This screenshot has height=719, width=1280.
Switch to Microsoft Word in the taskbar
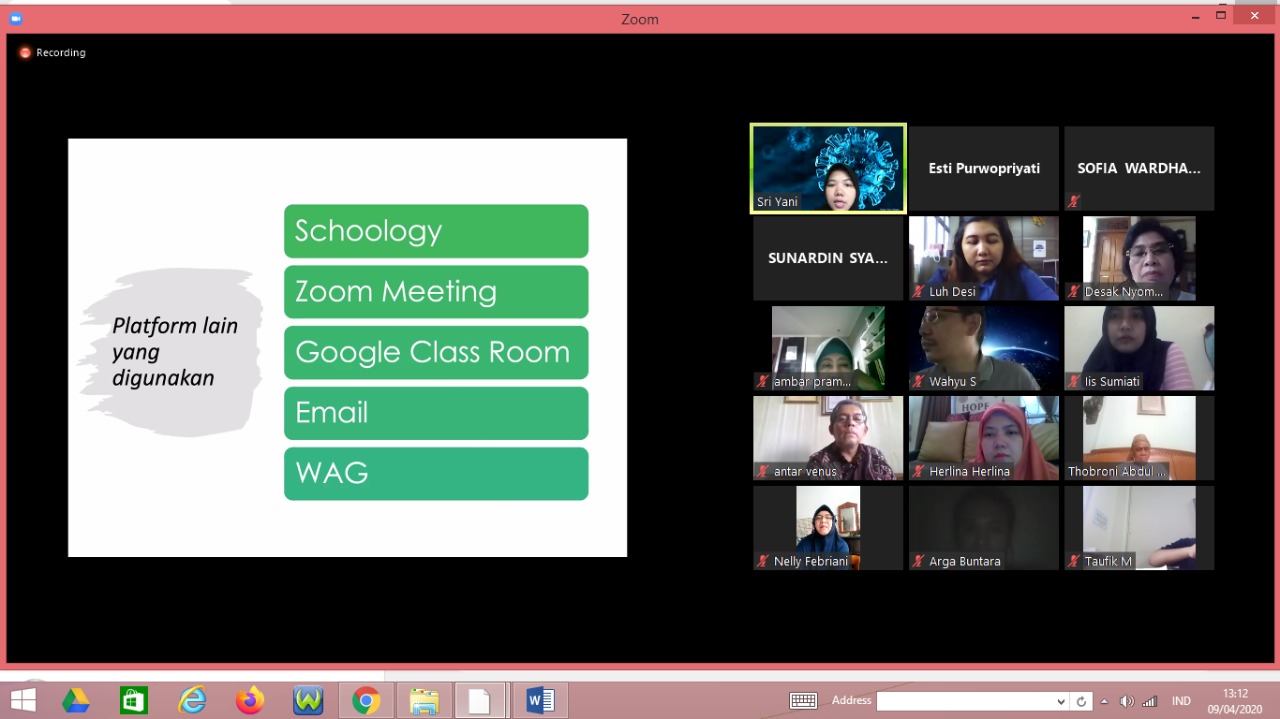point(540,701)
